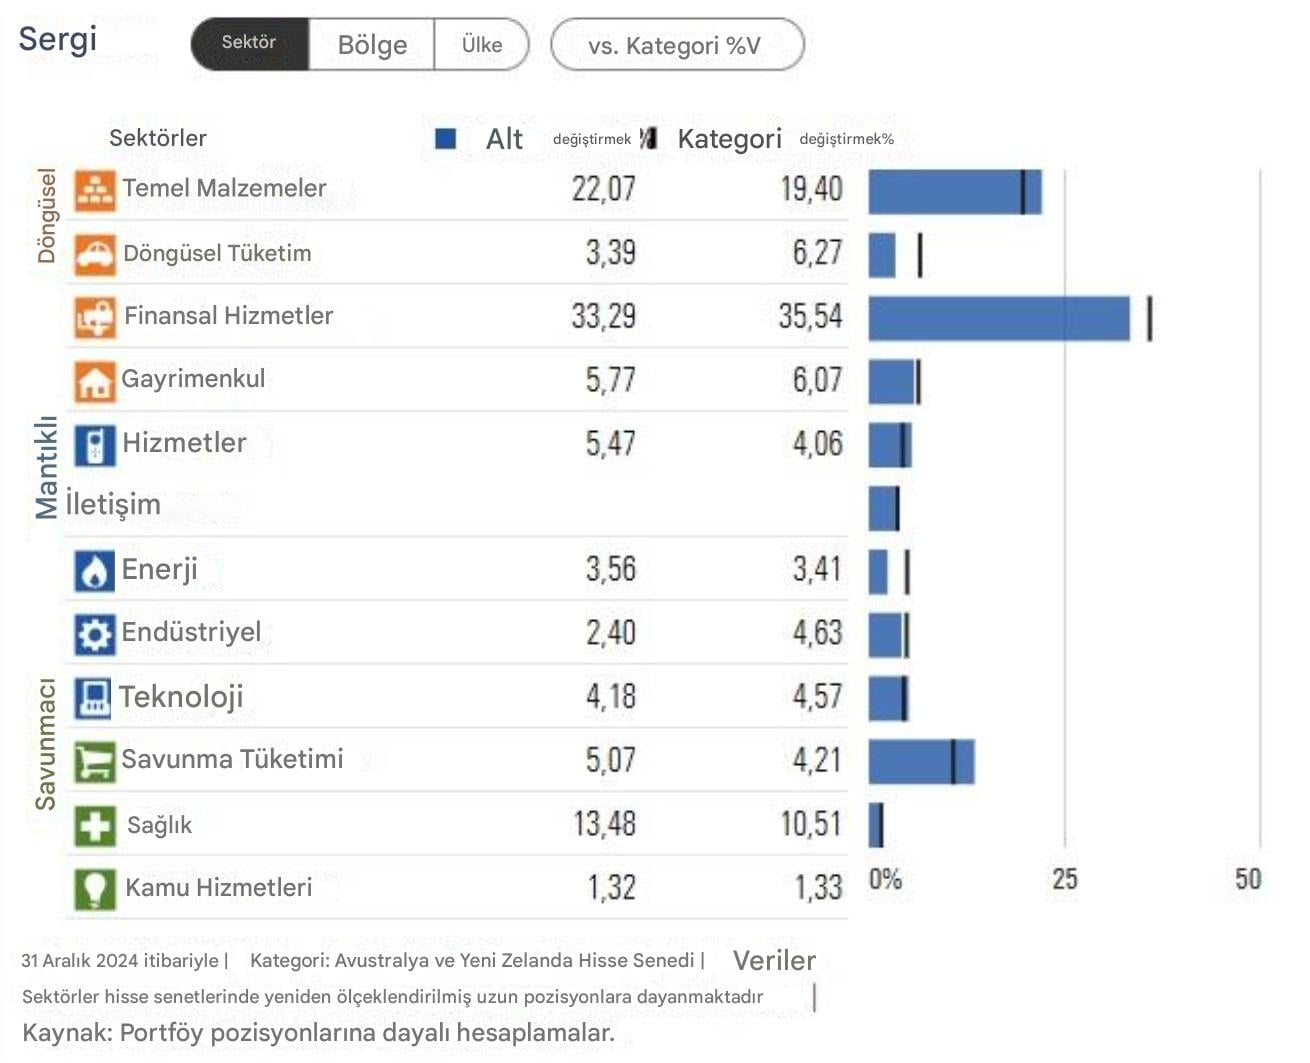Click the Savunma Tüketimi cart icon
1310x1063 pixels.
pos(95,761)
